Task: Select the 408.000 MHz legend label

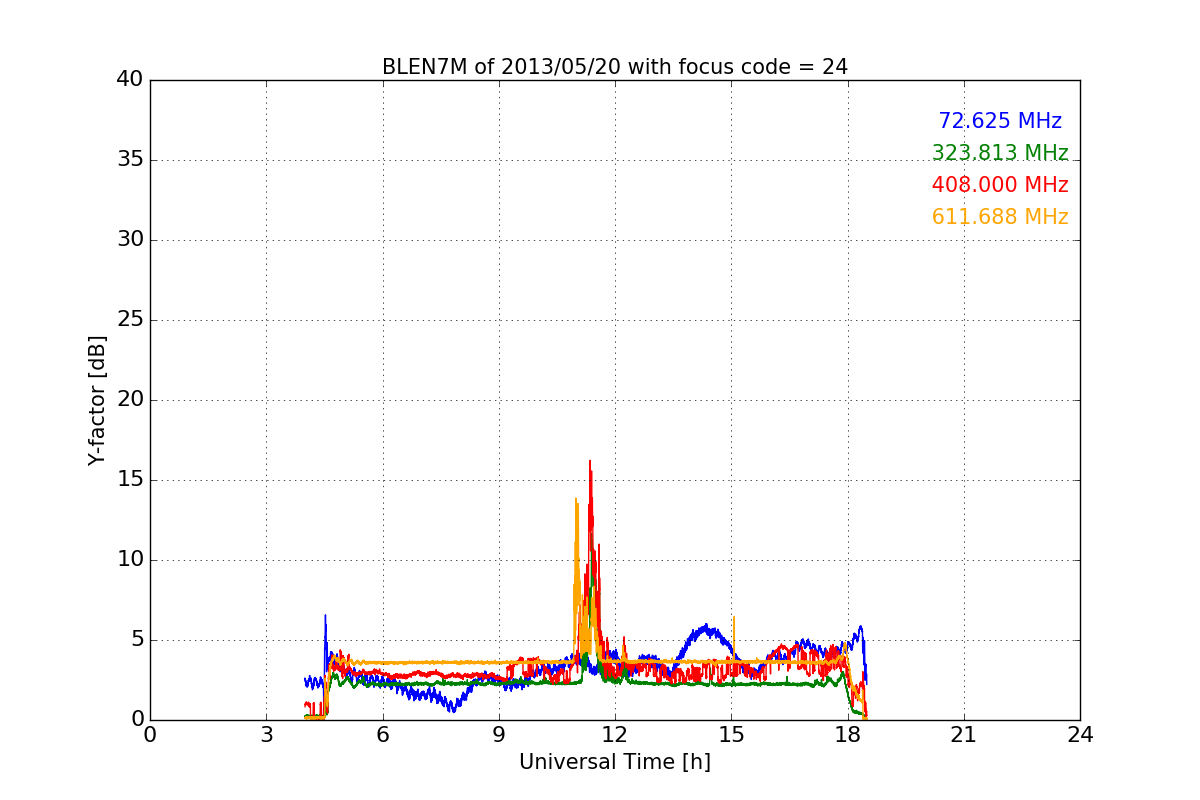Action: pyautogui.click(x=1000, y=185)
